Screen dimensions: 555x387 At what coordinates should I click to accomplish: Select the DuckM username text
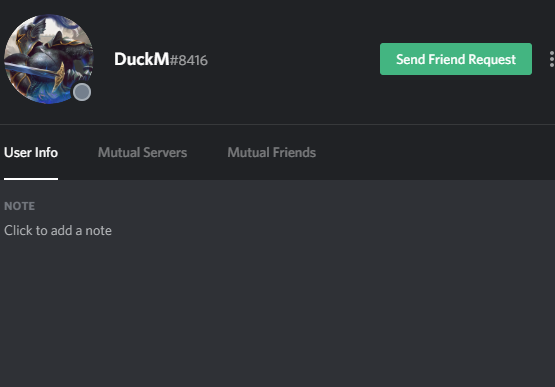coord(142,59)
